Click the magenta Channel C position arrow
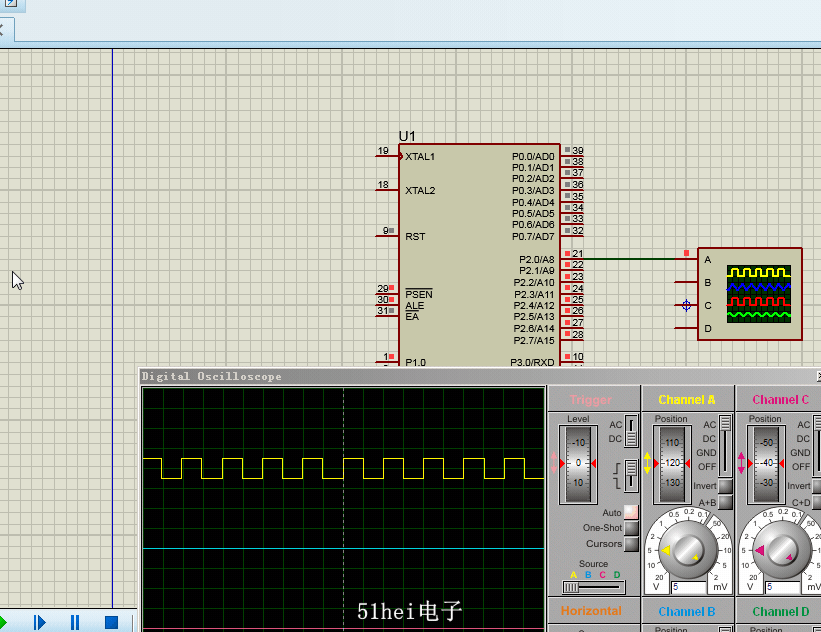 (x=741, y=463)
